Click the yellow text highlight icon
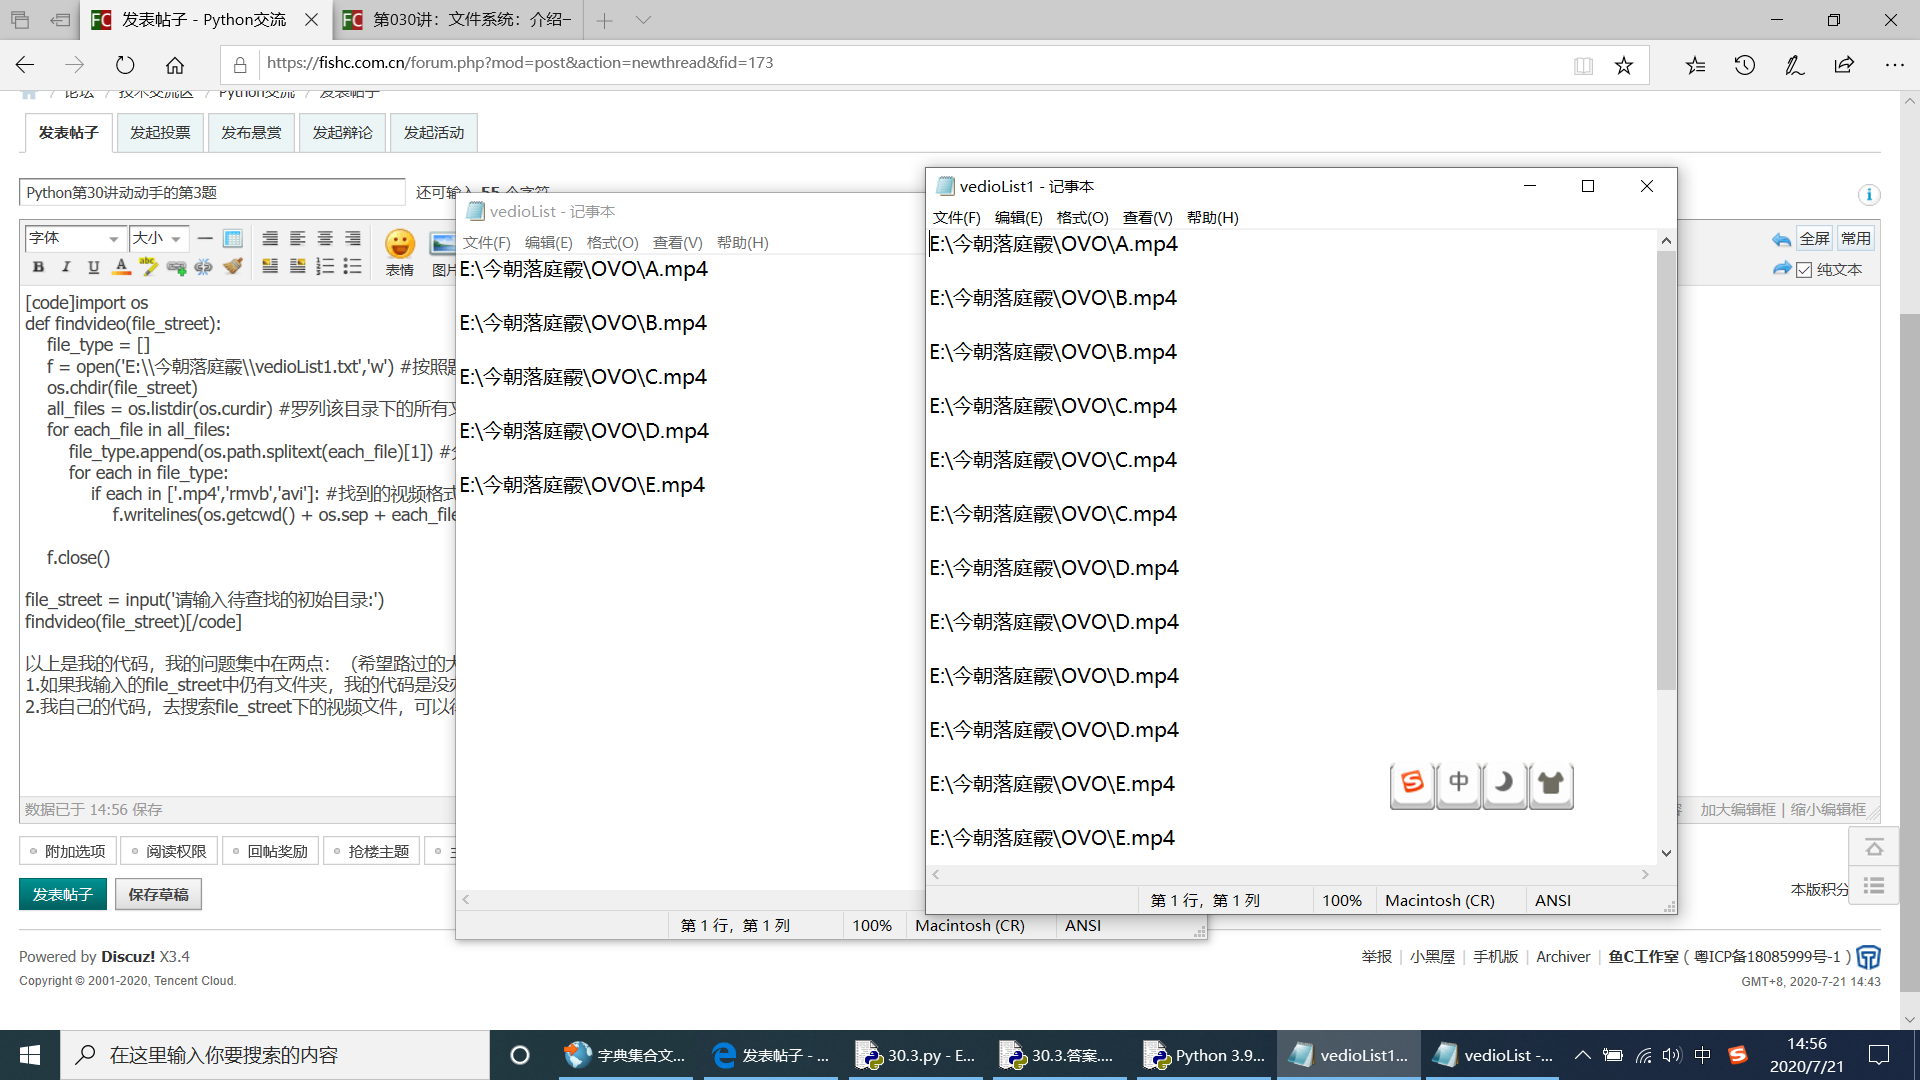The image size is (1920, 1080). tap(149, 266)
